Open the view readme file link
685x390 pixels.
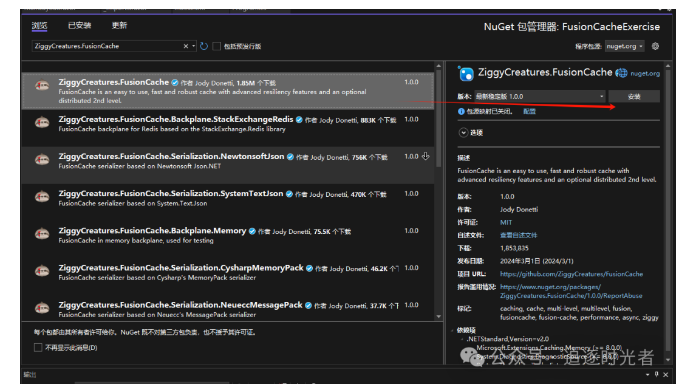518,235
